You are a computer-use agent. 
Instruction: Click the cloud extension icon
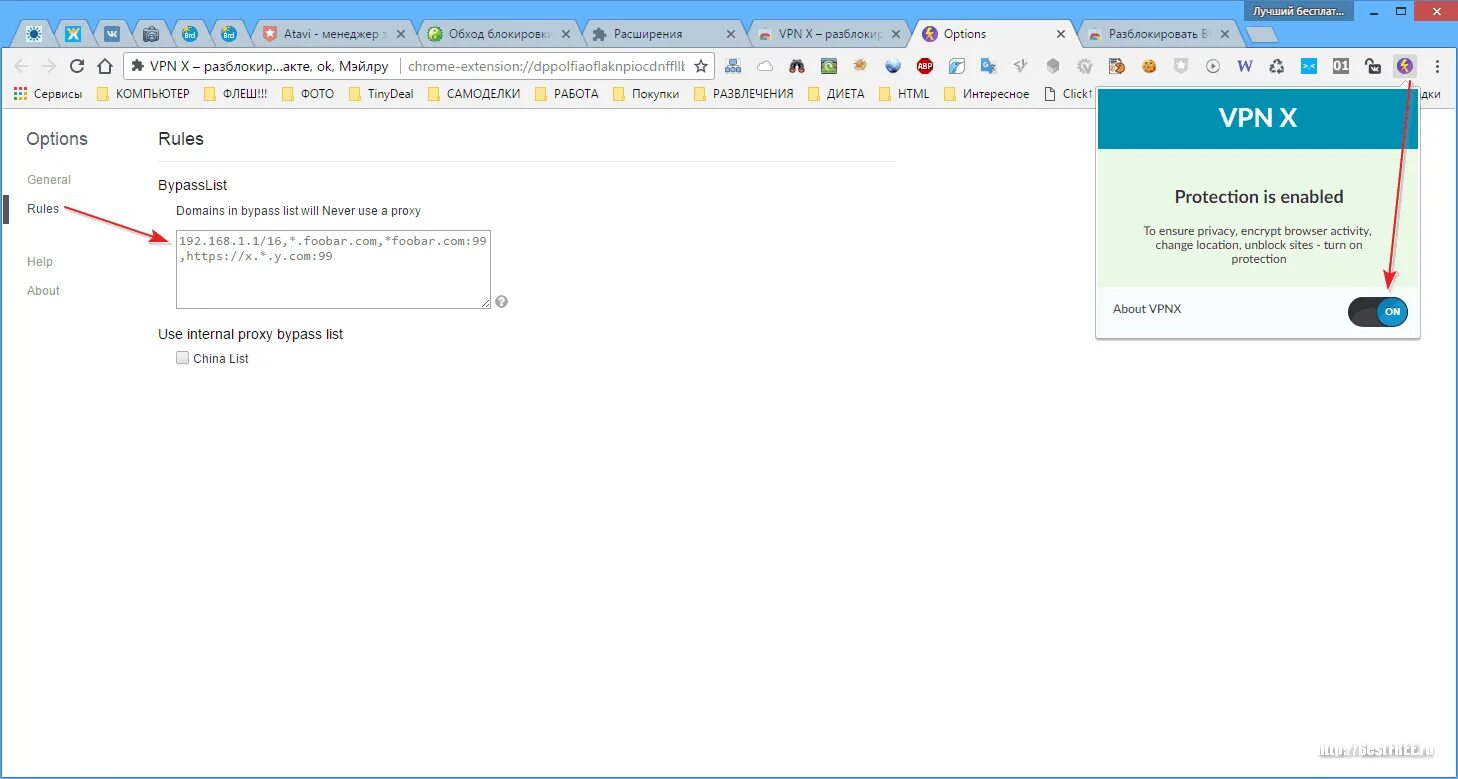point(765,67)
